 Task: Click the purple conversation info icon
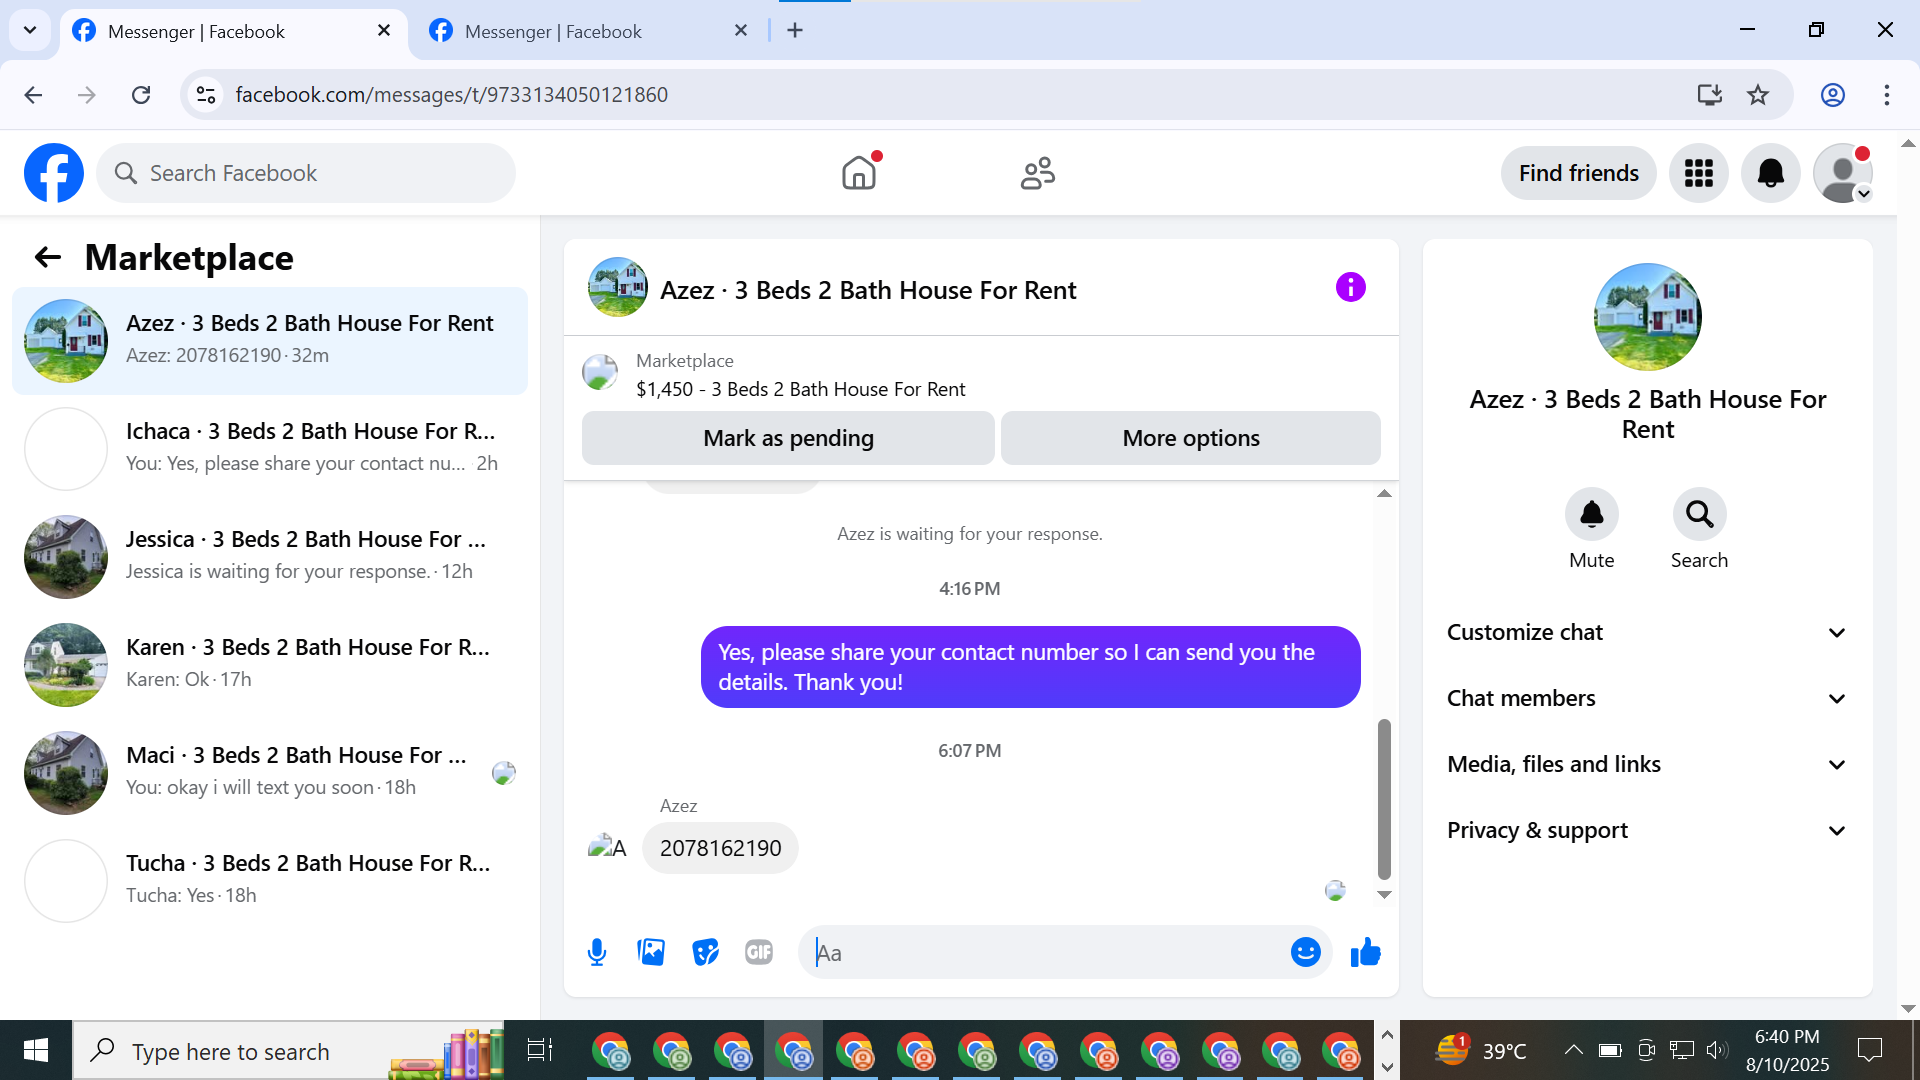(1350, 288)
